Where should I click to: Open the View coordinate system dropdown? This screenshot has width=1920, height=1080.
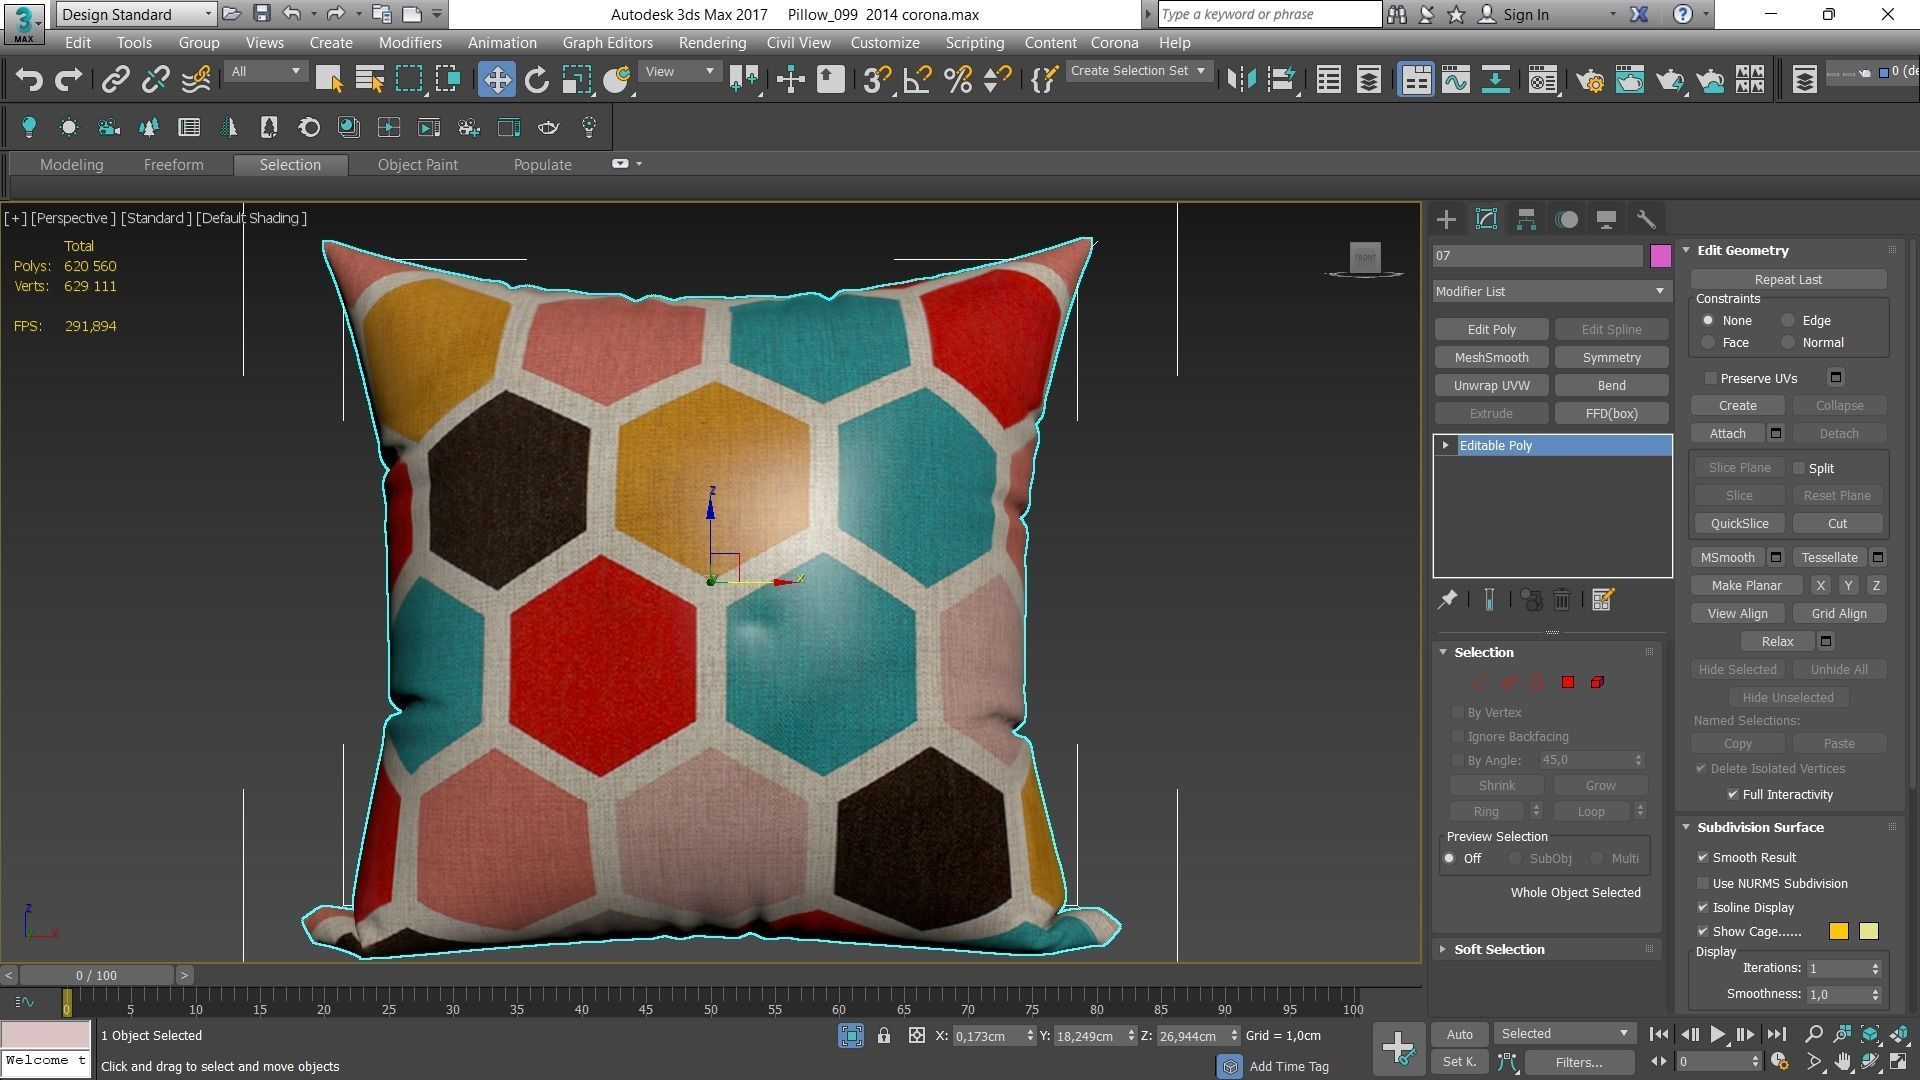(x=679, y=72)
